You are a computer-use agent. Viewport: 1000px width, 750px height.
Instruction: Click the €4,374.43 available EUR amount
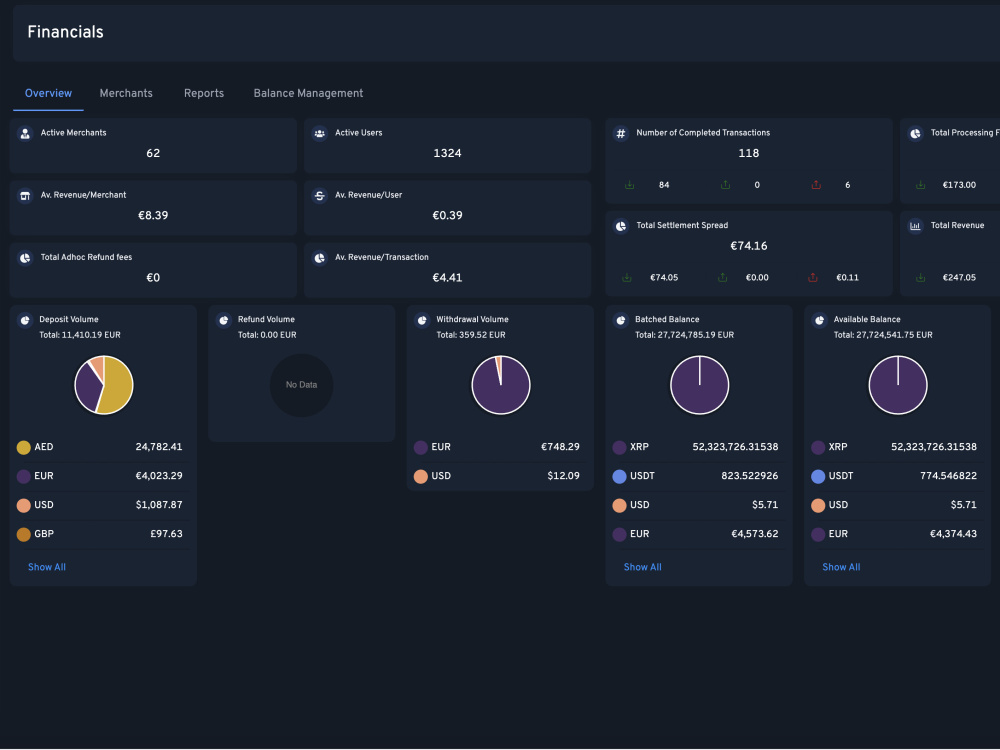[x=953, y=534]
